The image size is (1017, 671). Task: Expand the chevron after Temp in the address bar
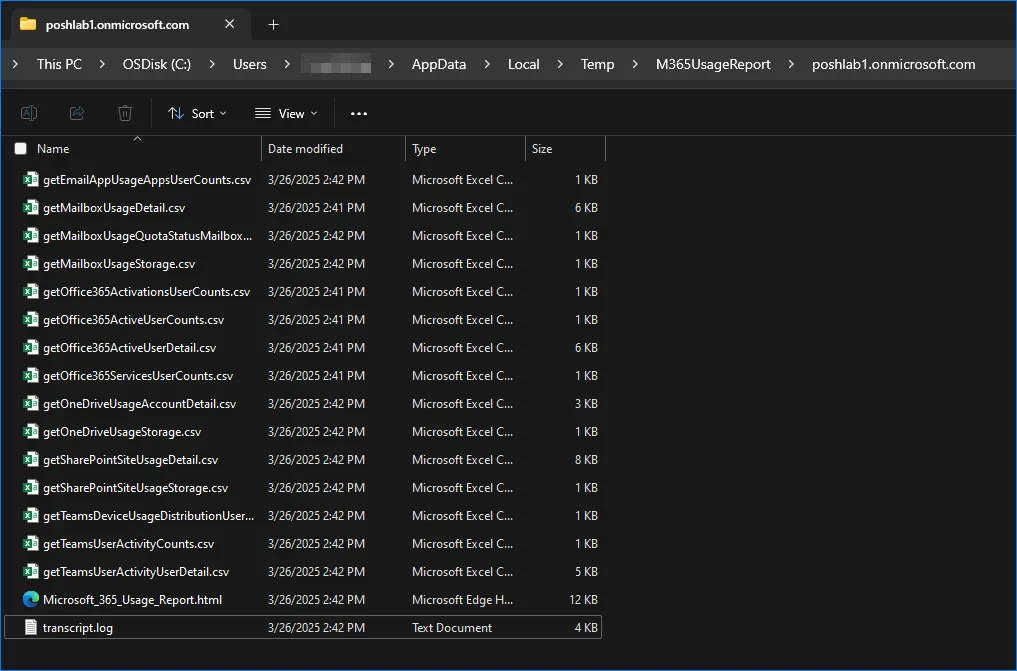coord(635,64)
